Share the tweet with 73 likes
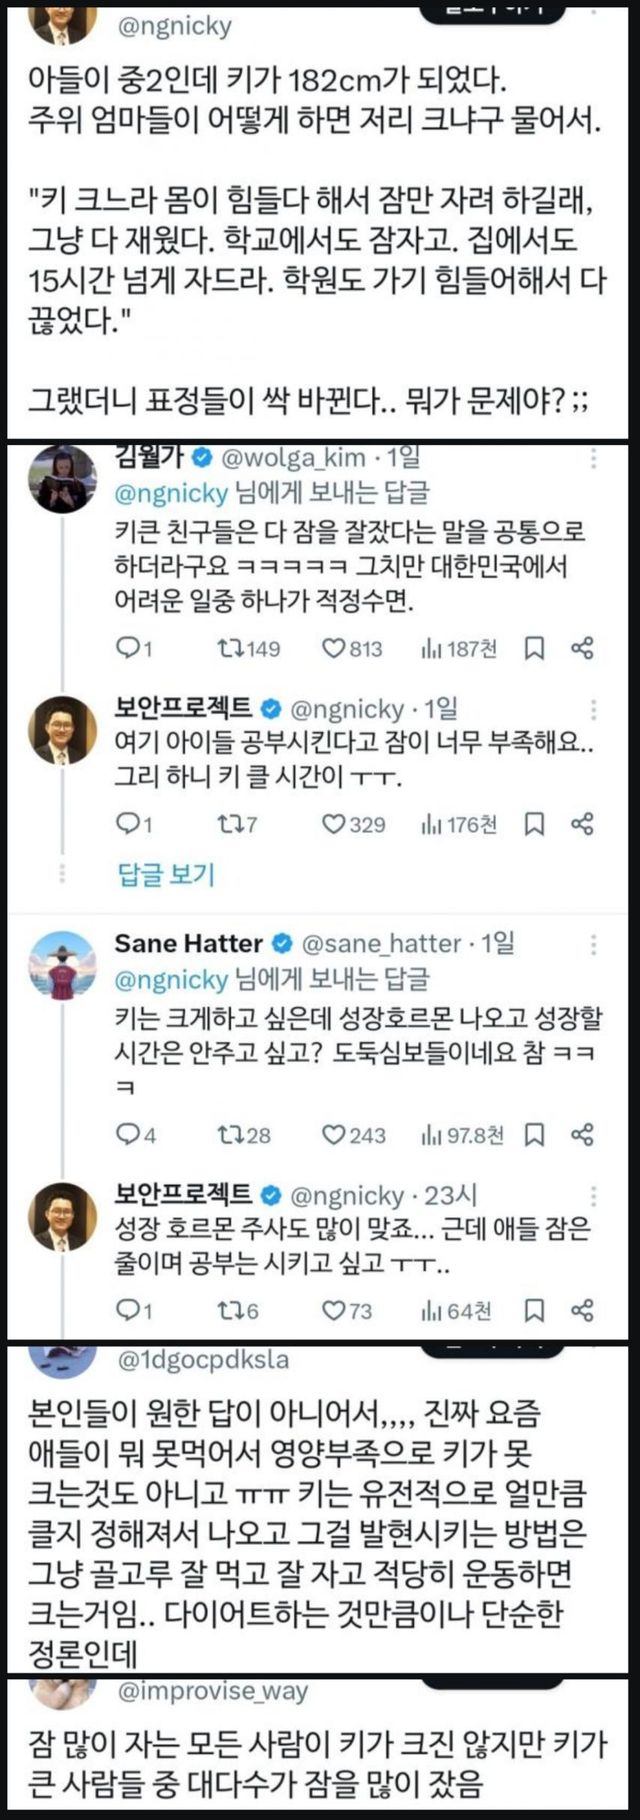The width and height of the screenshot is (640, 1820). pos(582,1310)
